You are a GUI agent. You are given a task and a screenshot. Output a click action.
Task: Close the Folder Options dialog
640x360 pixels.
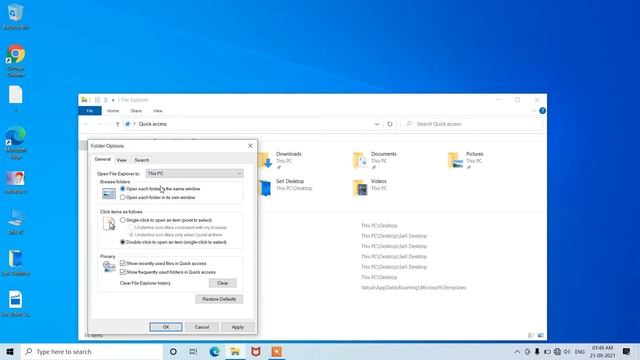click(x=250, y=146)
